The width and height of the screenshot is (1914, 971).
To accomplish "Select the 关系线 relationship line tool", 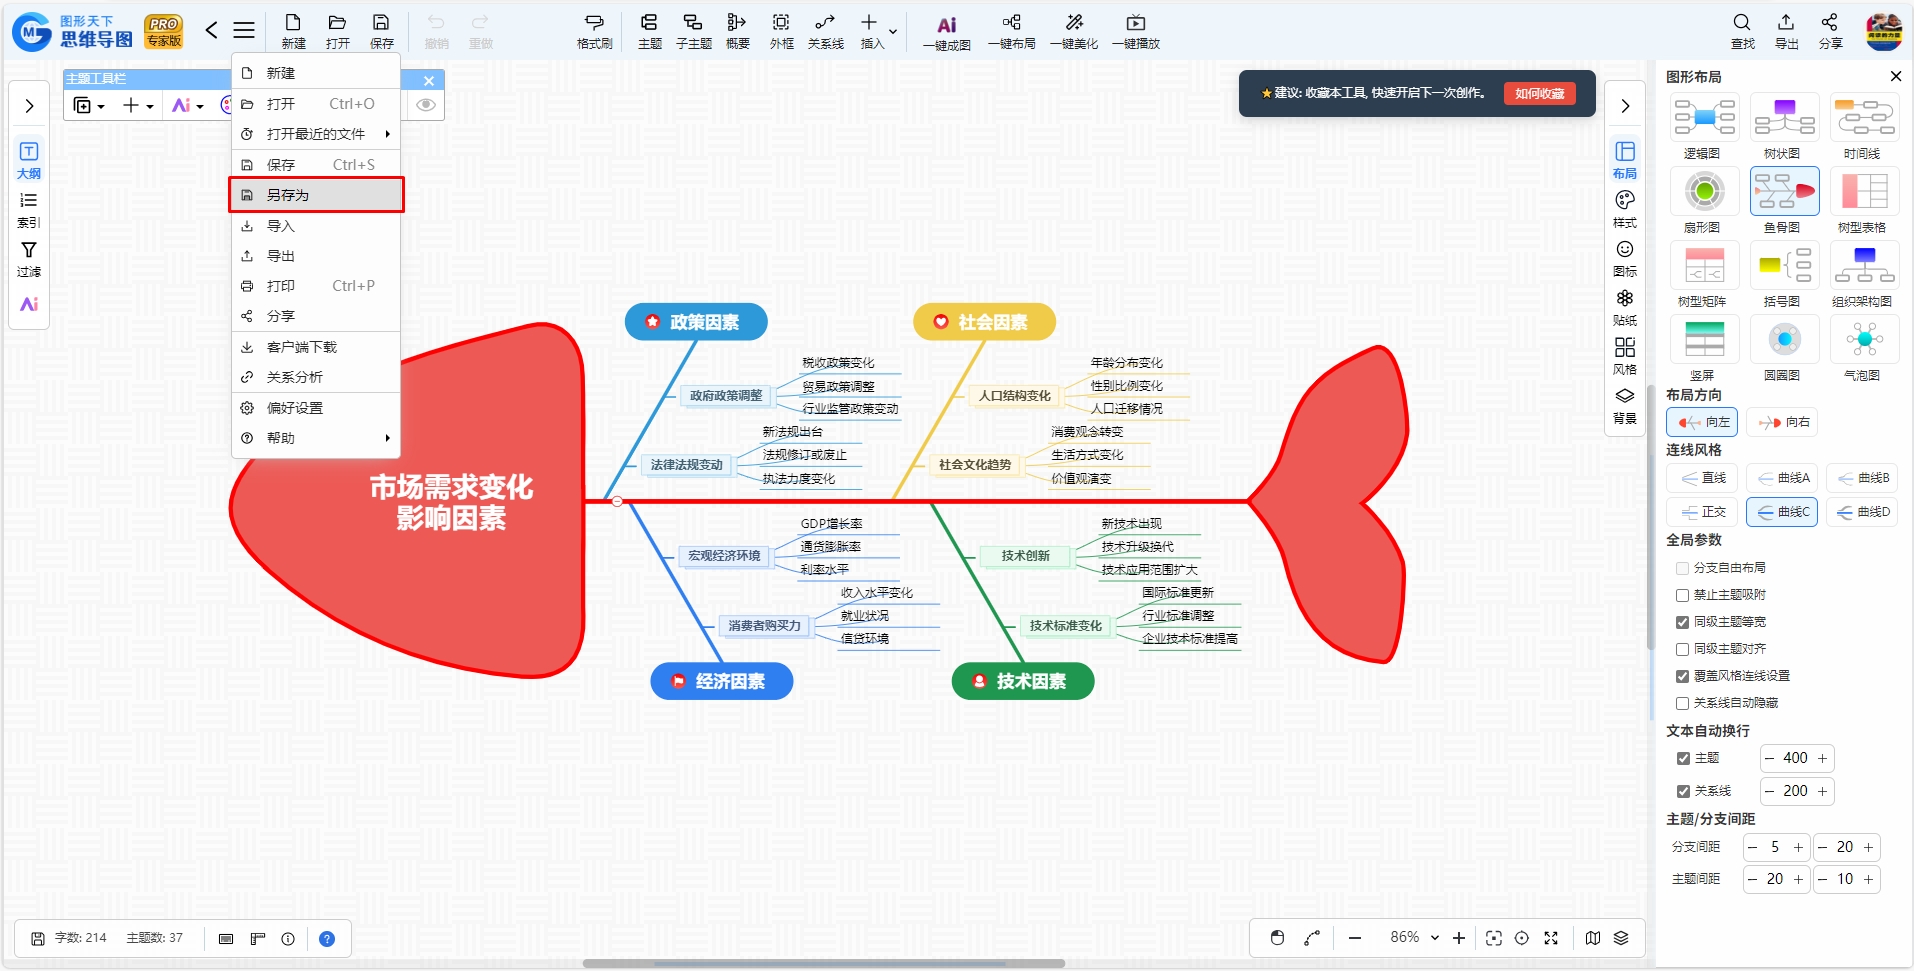I will [825, 30].
